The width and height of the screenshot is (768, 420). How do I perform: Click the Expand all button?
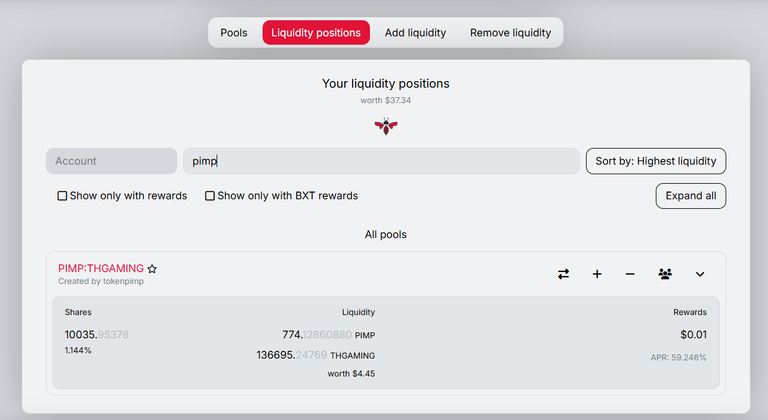coord(691,196)
